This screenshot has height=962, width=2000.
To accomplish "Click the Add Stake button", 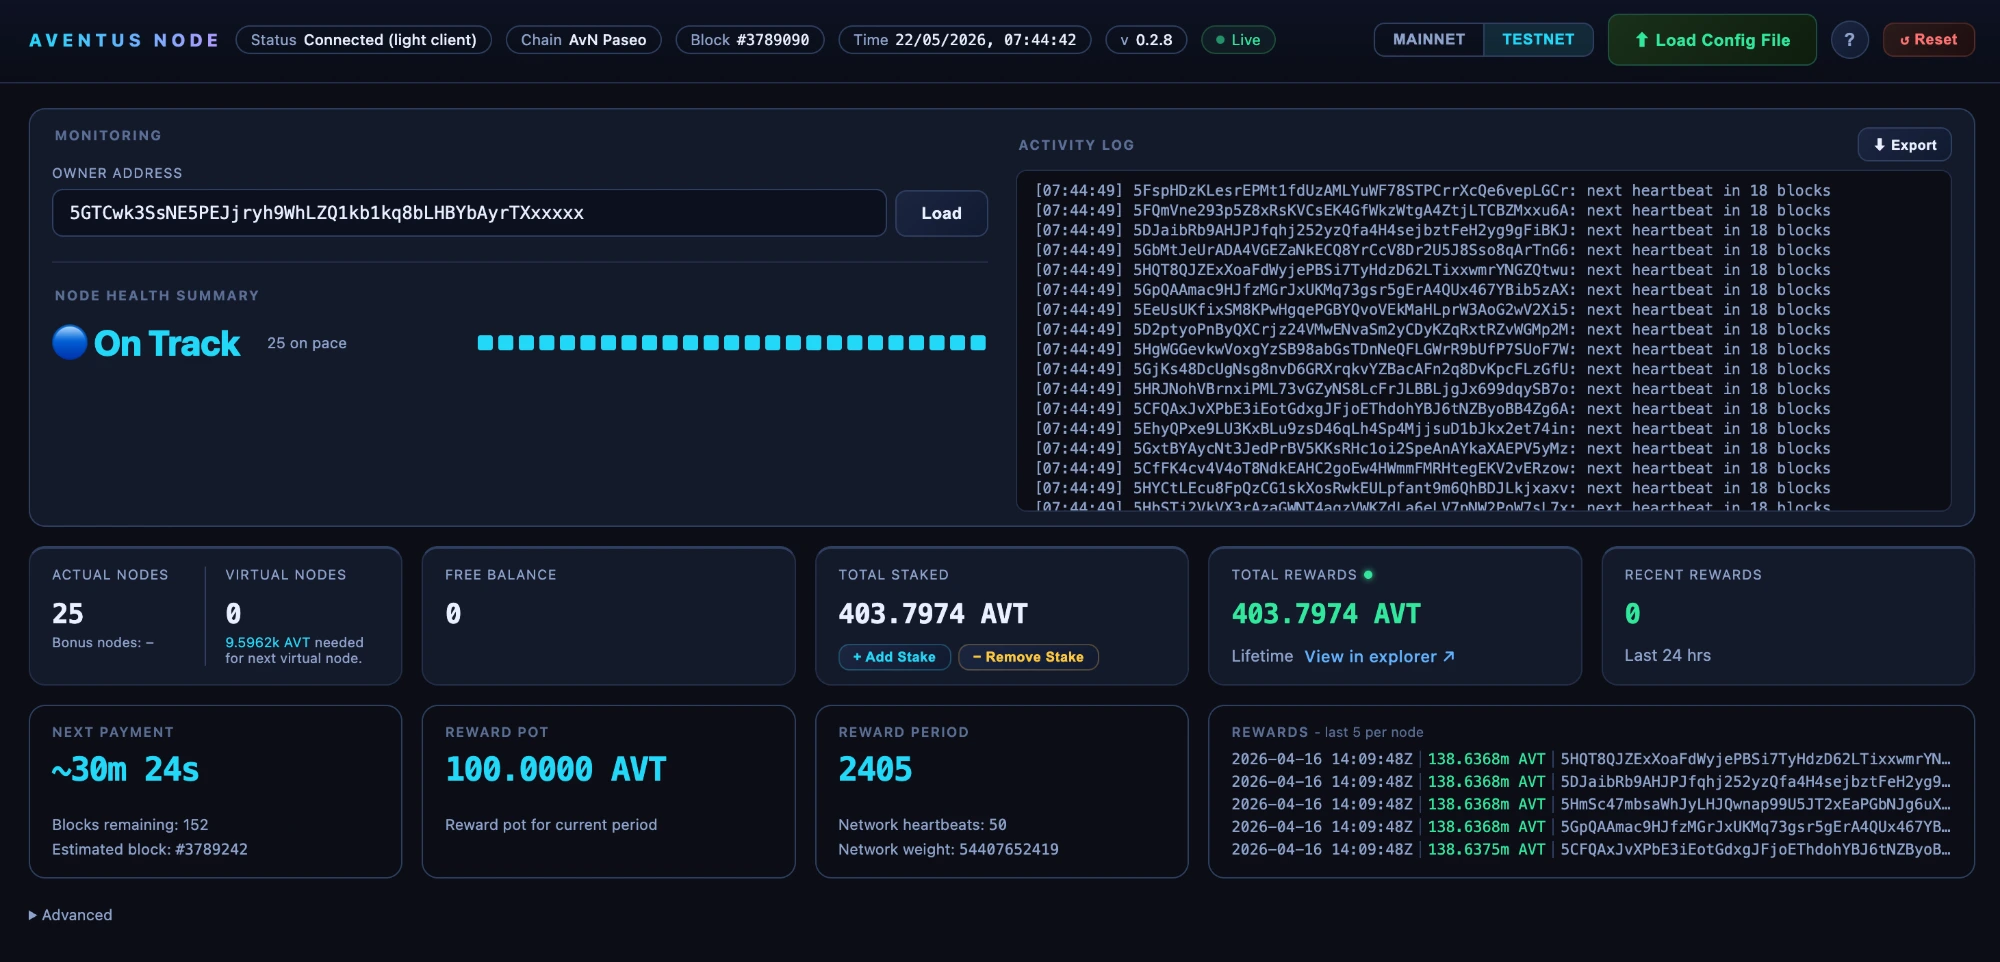I will (x=894, y=657).
